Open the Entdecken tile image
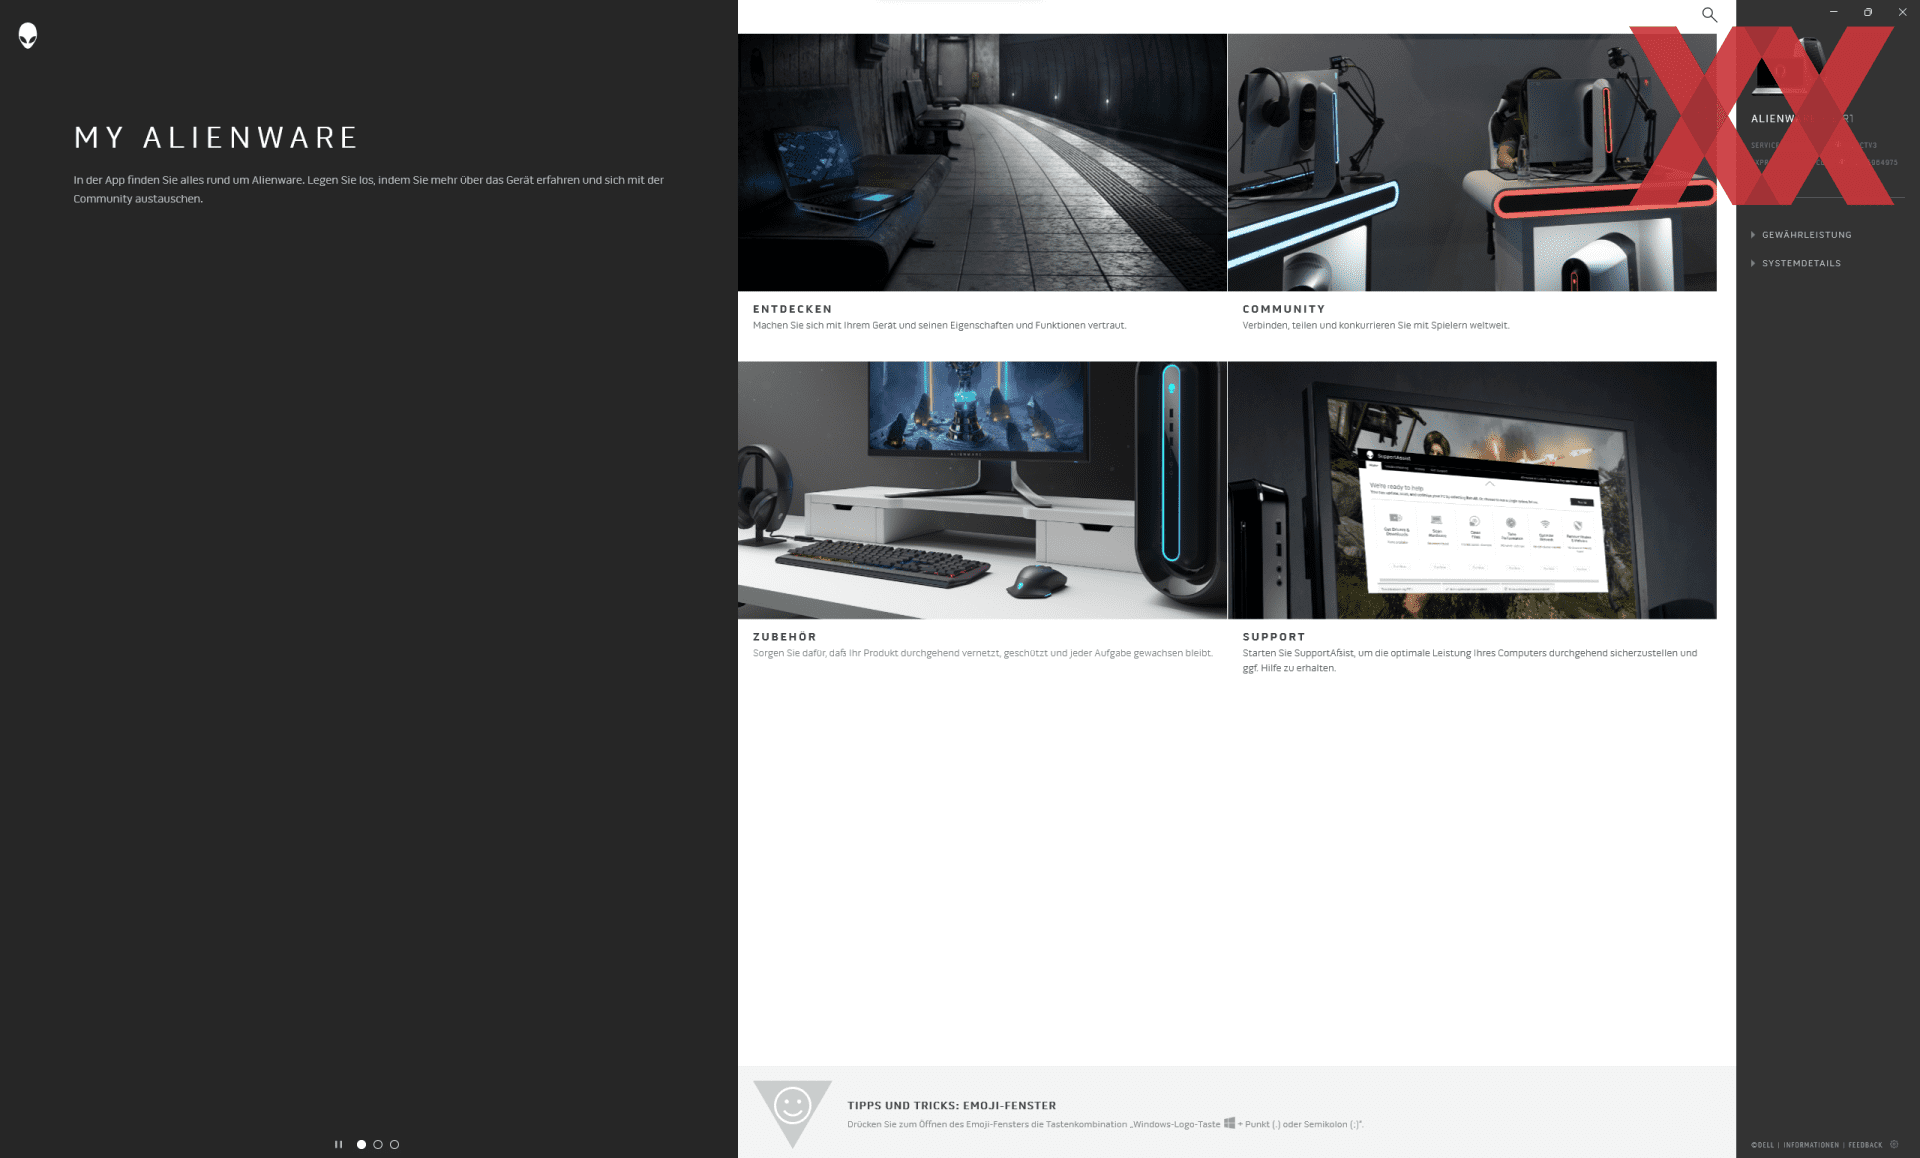1920x1158 pixels. point(982,162)
